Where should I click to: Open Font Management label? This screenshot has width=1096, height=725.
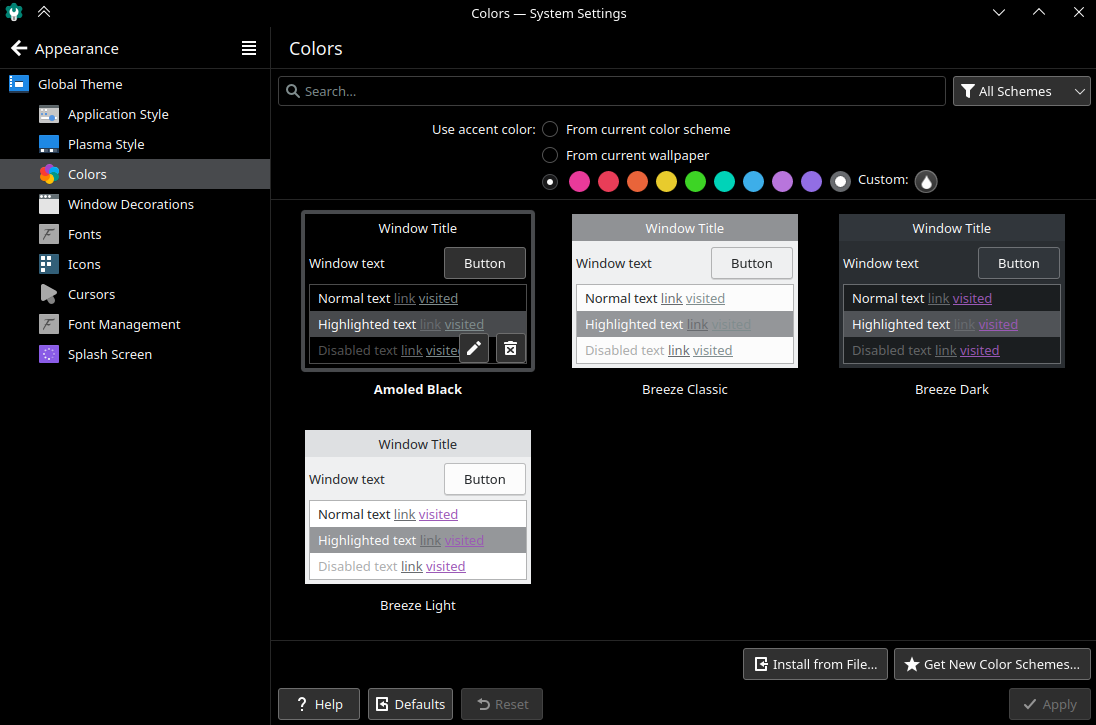[x=124, y=324]
